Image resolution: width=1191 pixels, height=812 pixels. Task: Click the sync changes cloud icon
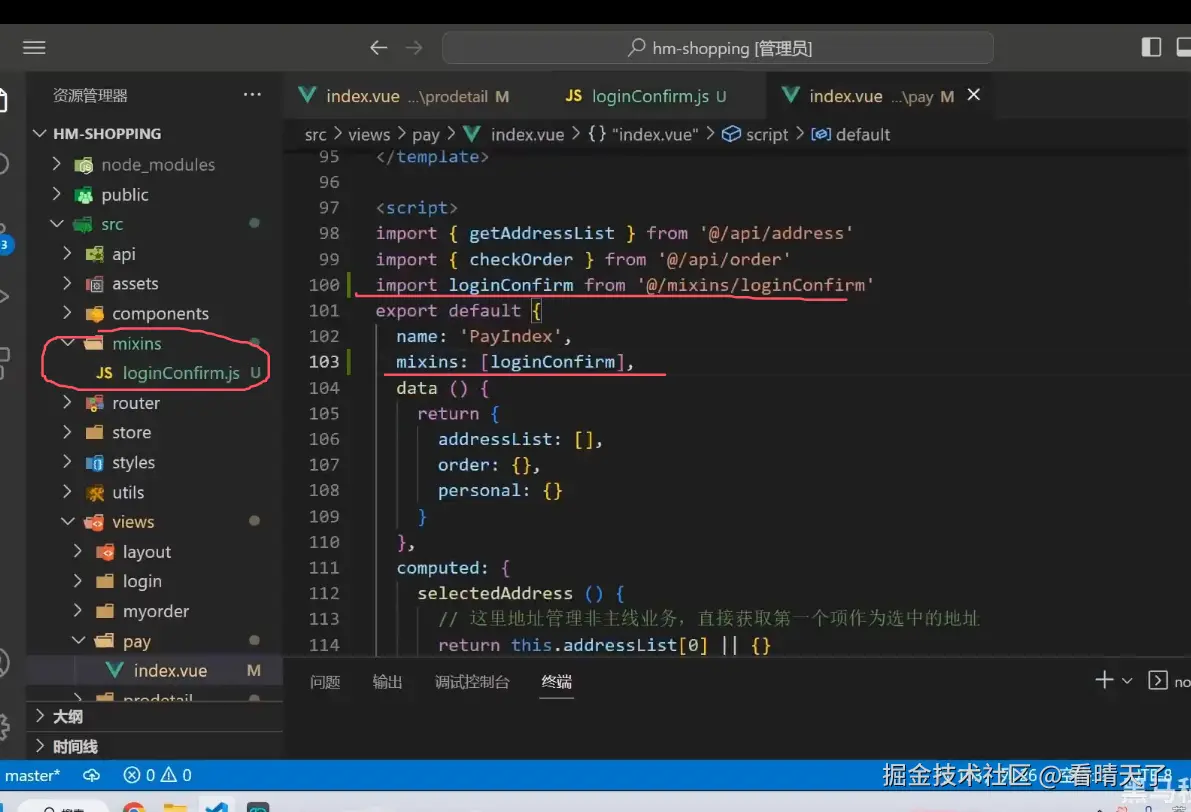click(x=91, y=776)
